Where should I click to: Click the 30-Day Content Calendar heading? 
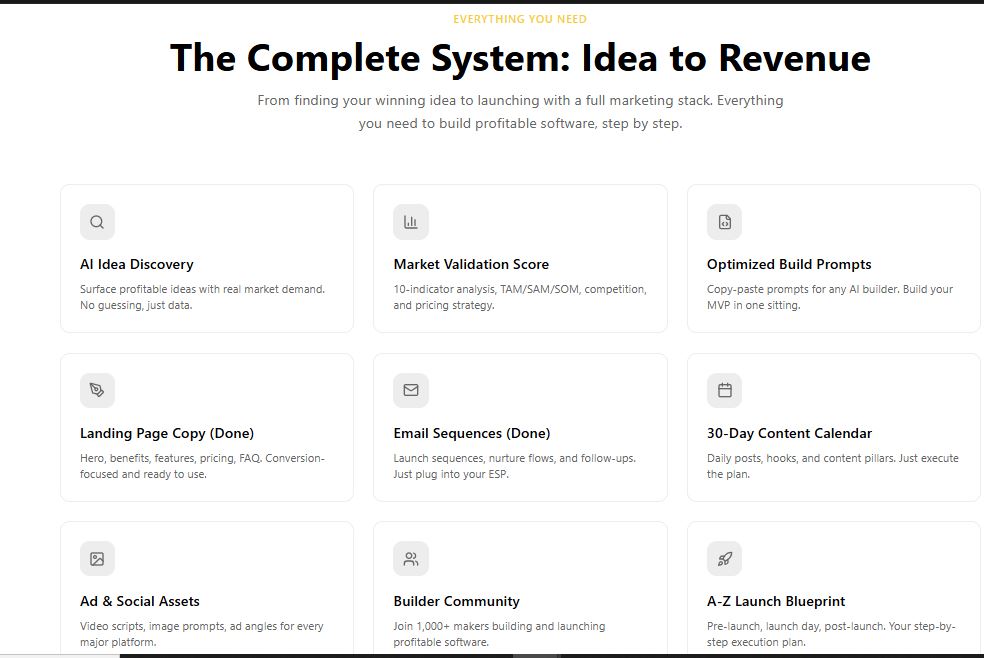[789, 433]
